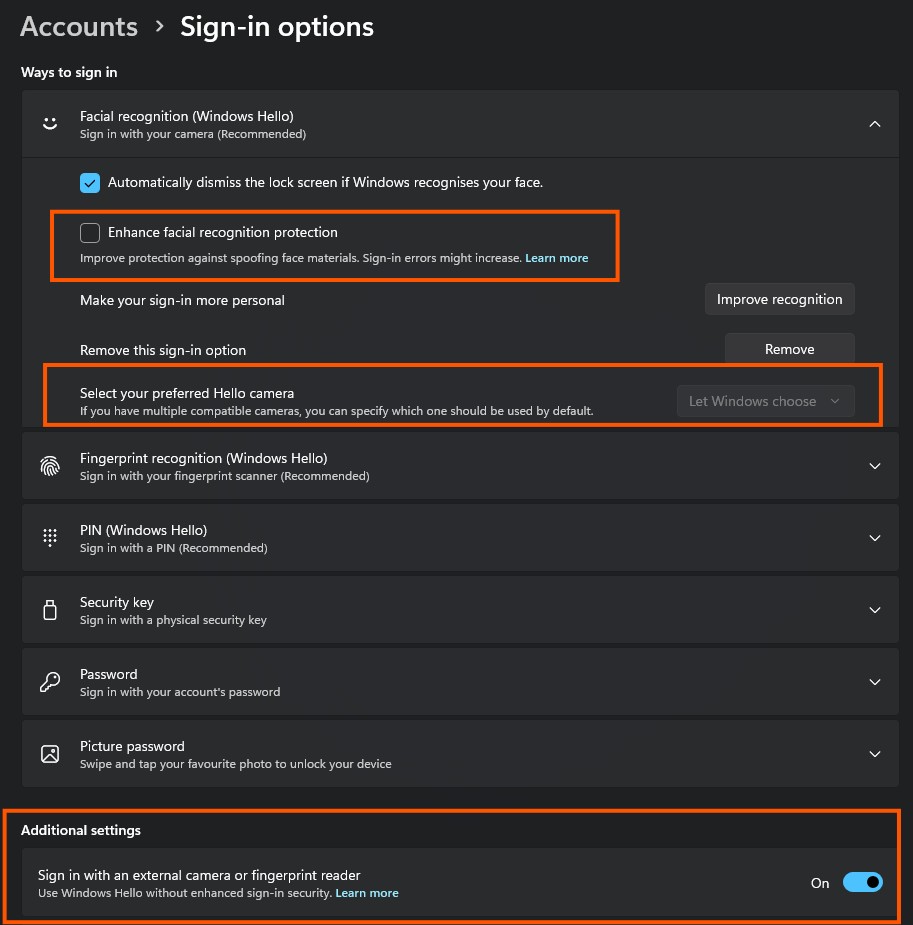Screen dimensions: 913x925
Task: Click the Security key USB icon
Action: [x=49, y=610]
